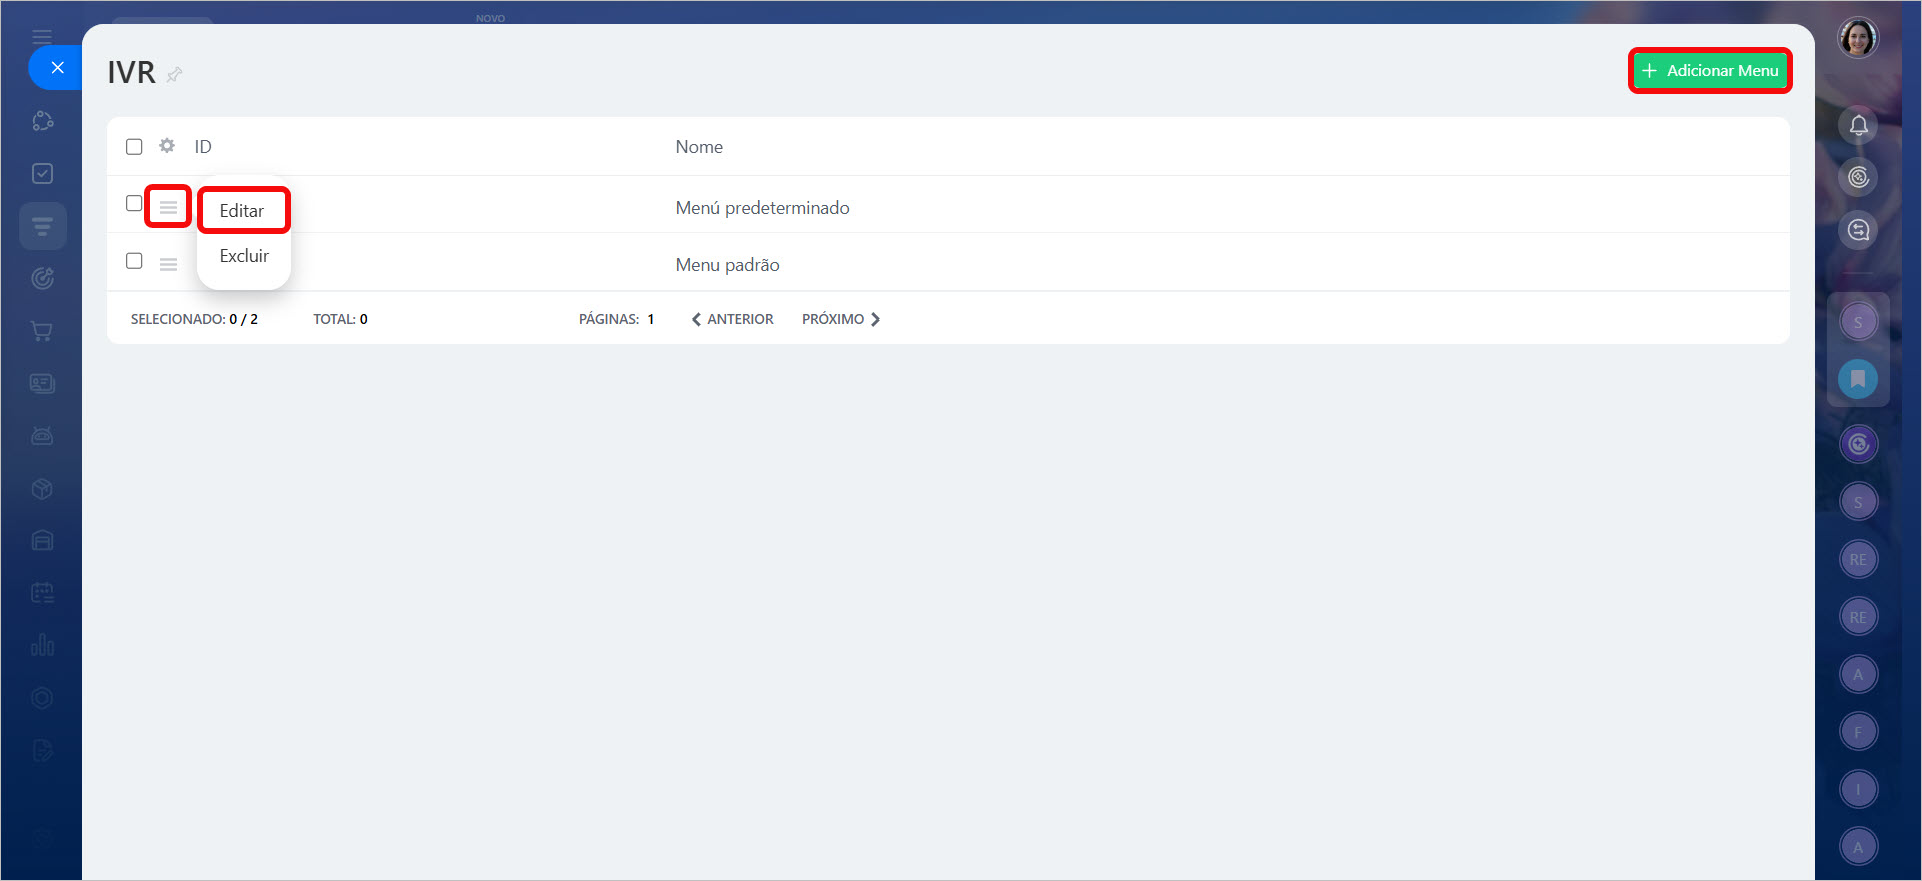Open the box inventory icon in sidebar
The image size is (1922, 881).
pyautogui.click(x=42, y=488)
